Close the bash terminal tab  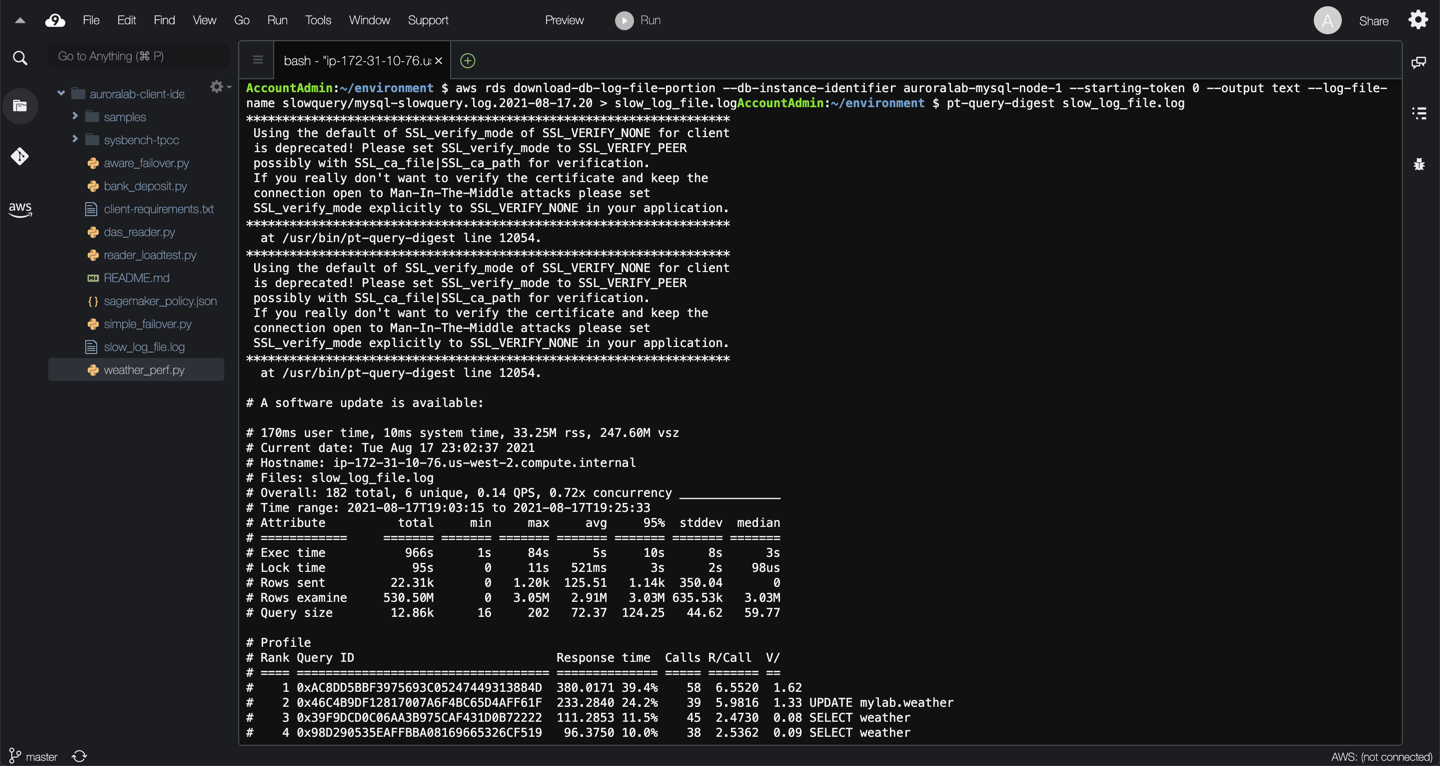438,61
